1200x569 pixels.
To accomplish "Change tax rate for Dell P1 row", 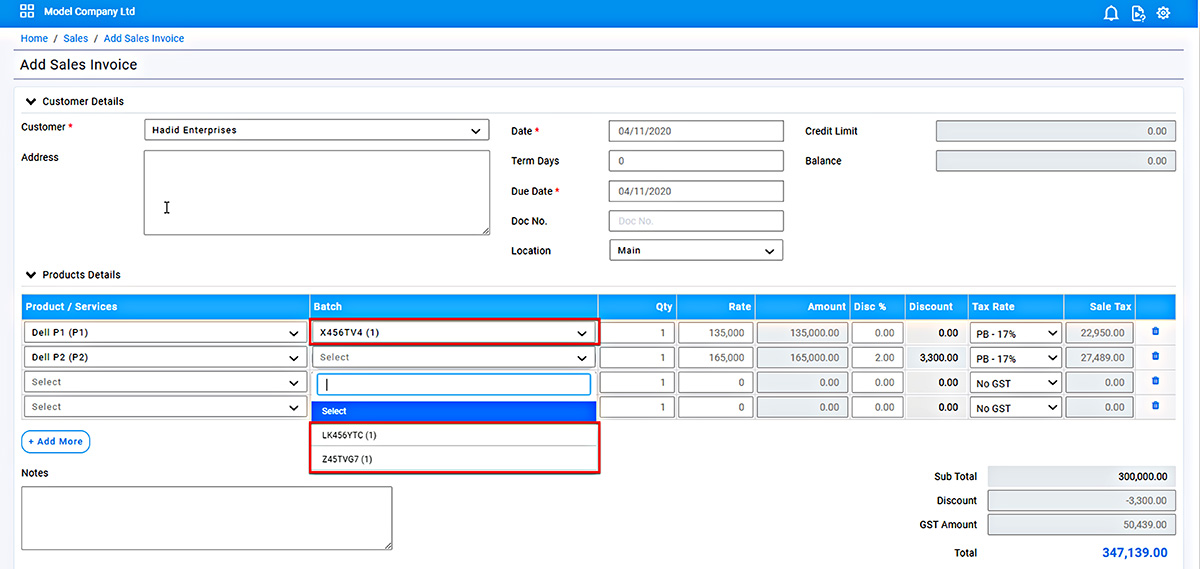I will click(1015, 332).
